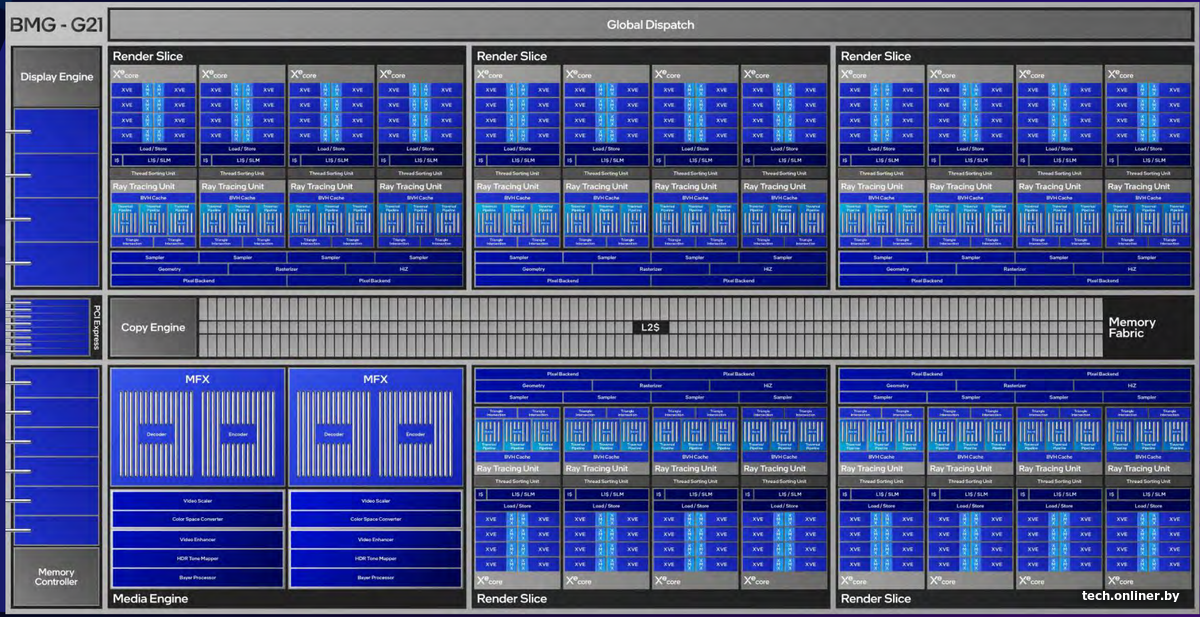Click the top-right Render Slice label
Viewport: 1200px width, 617px height.
[x=876, y=56]
